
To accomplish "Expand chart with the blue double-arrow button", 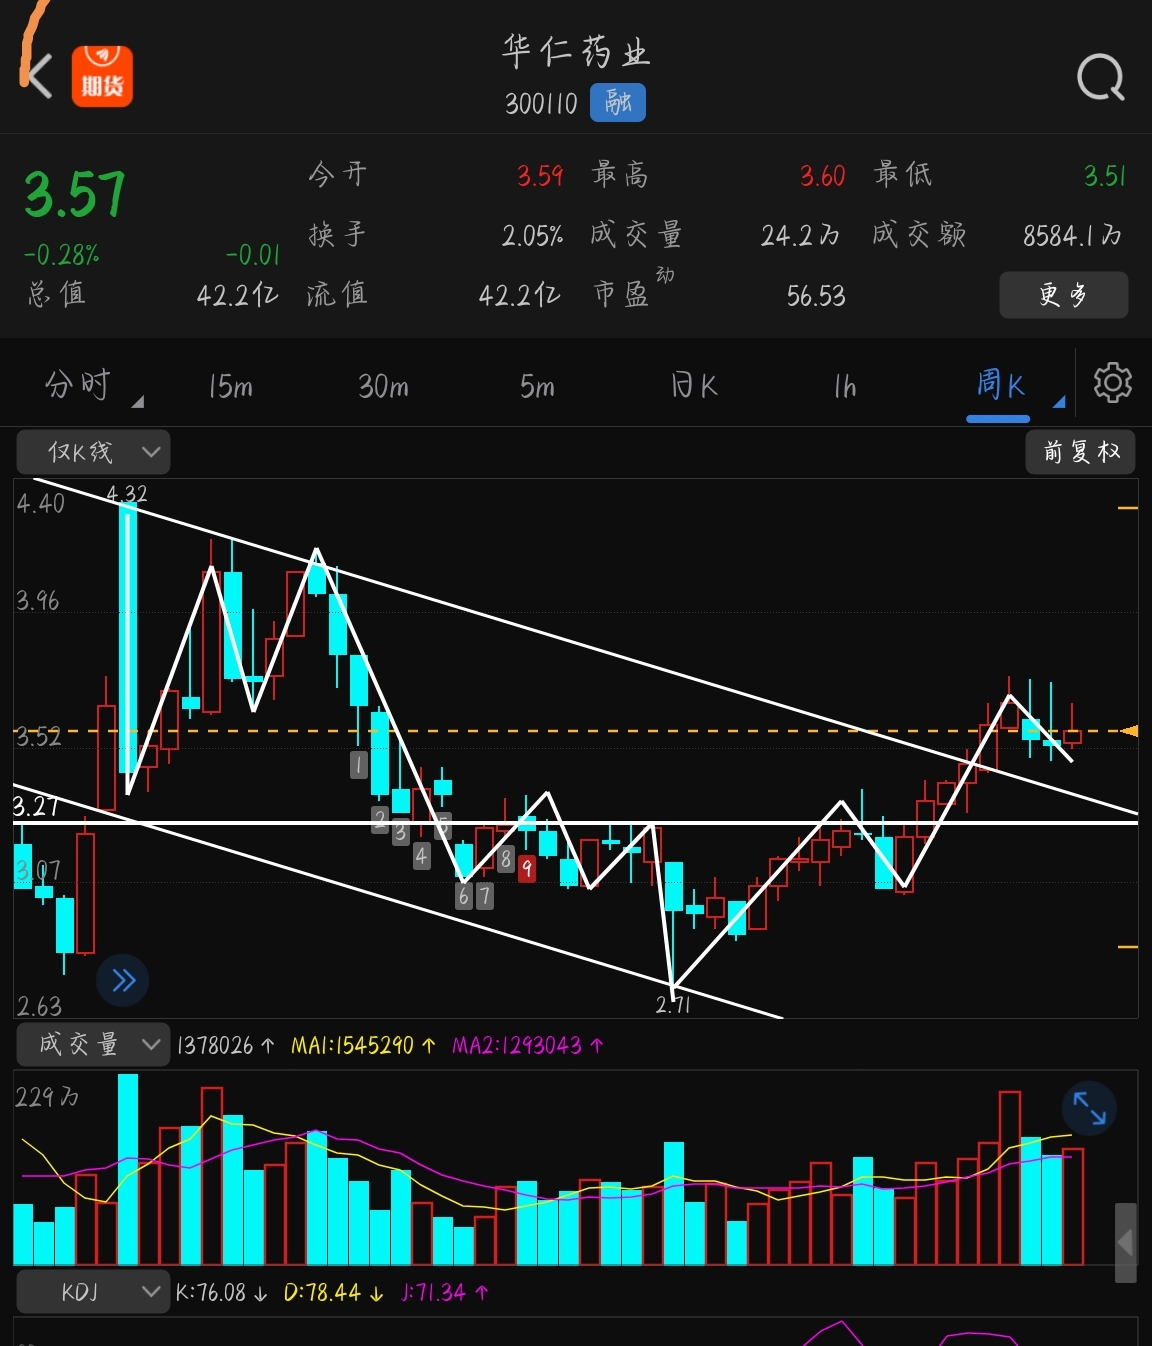I will pyautogui.click(x=123, y=980).
